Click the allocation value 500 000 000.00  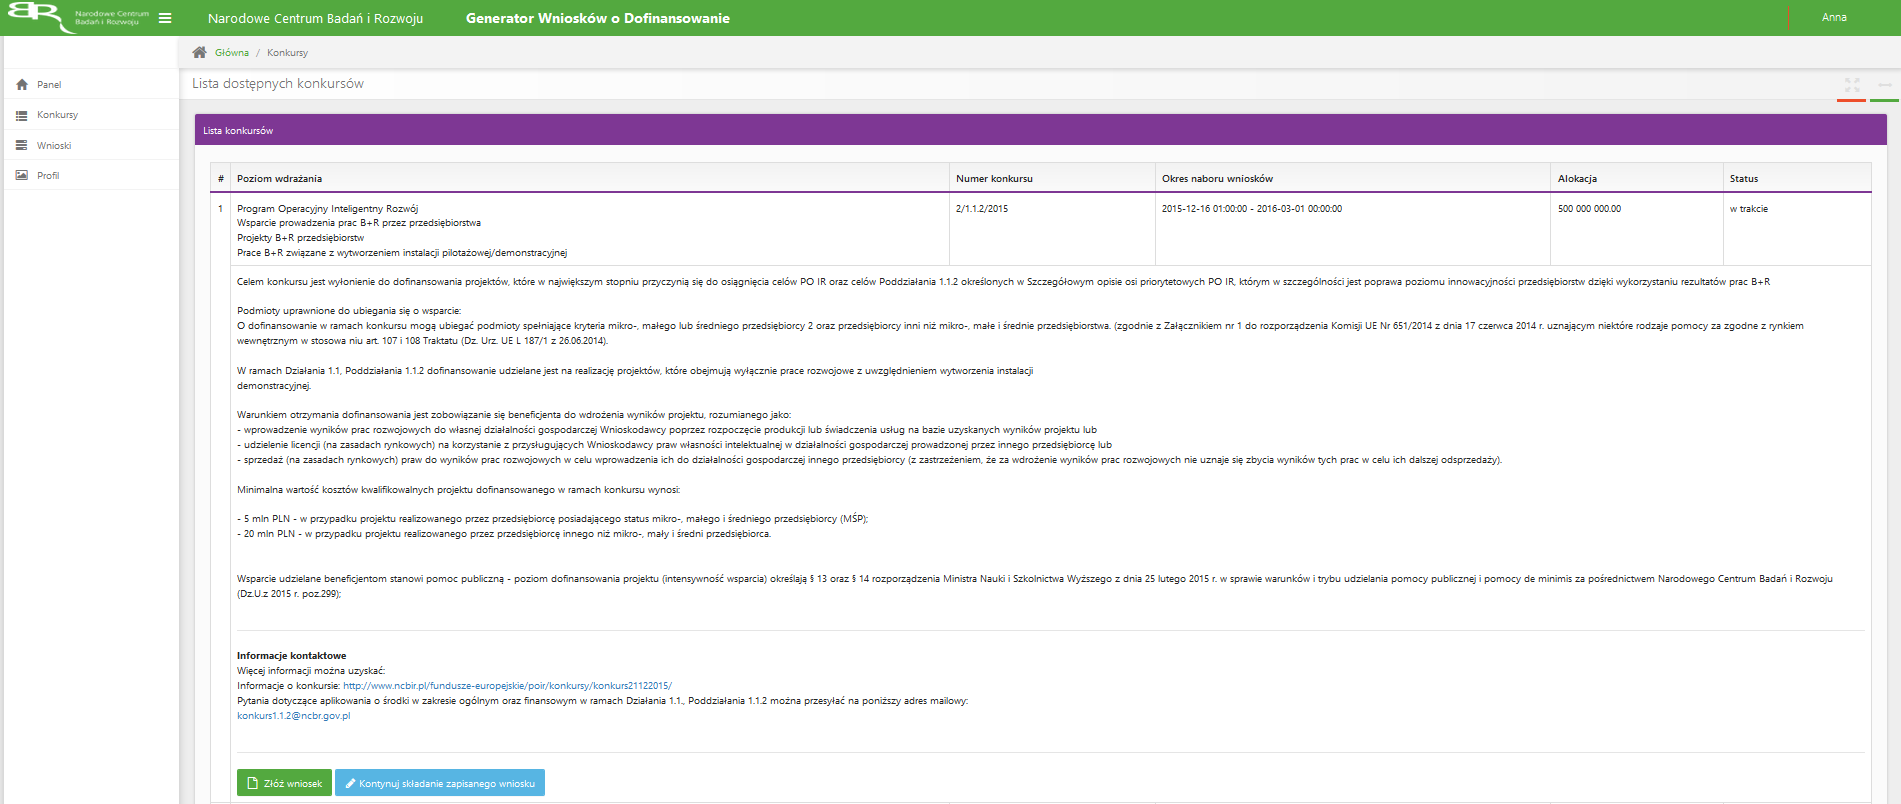click(1589, 209)
